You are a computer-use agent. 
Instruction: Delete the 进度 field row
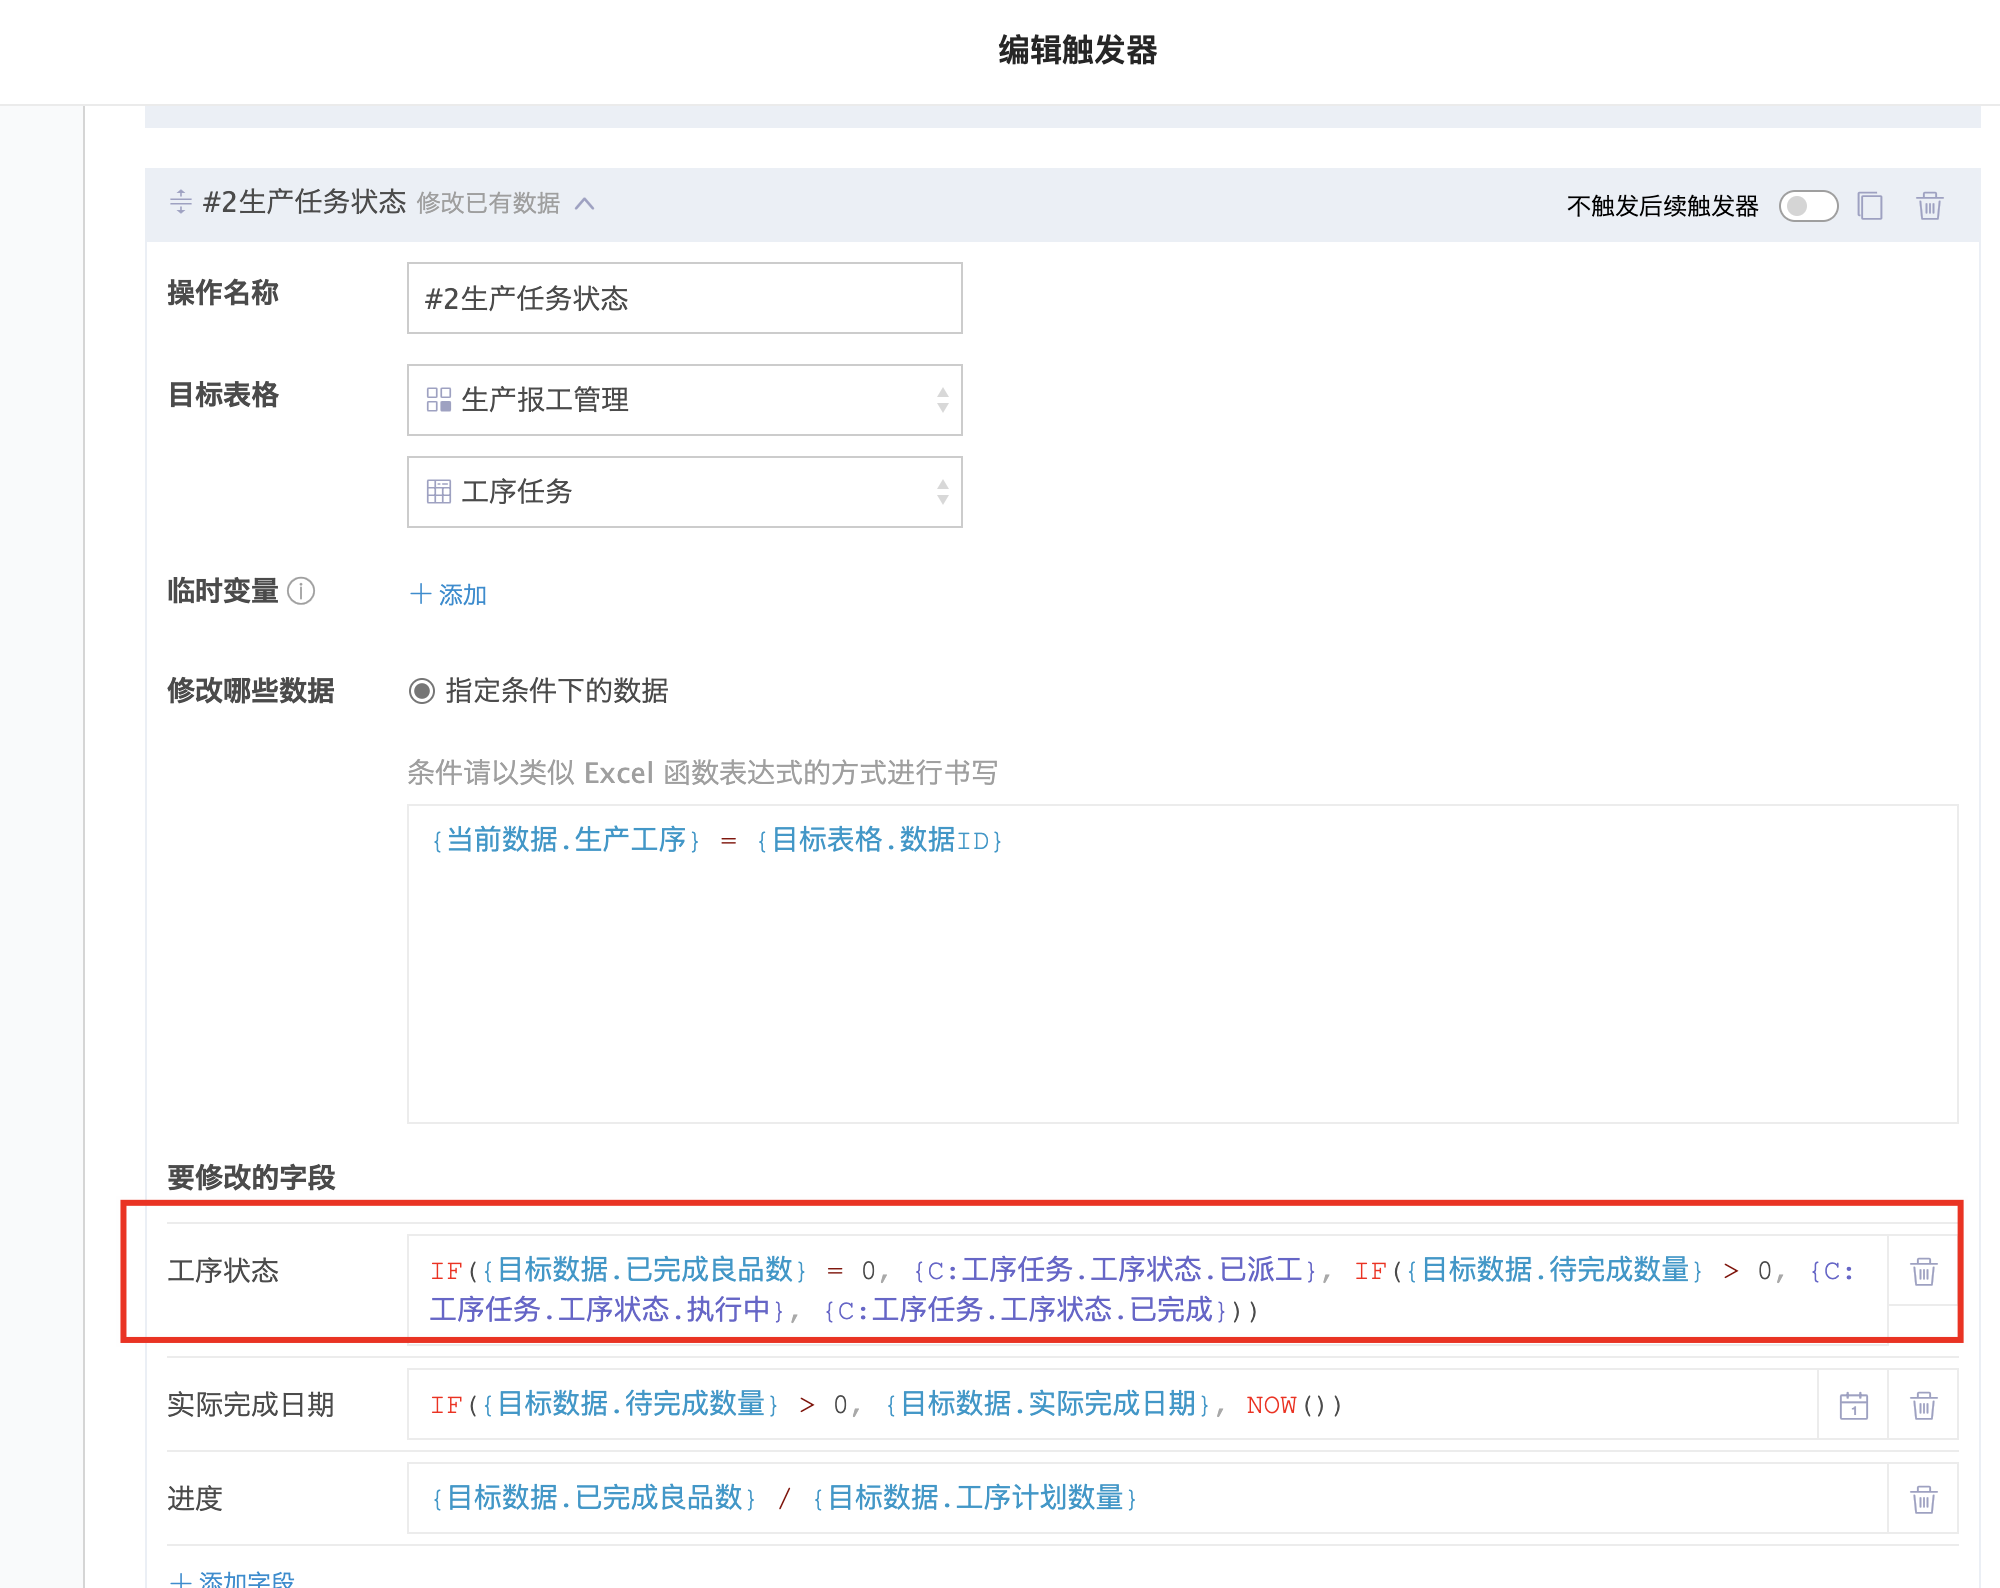1923,1499
